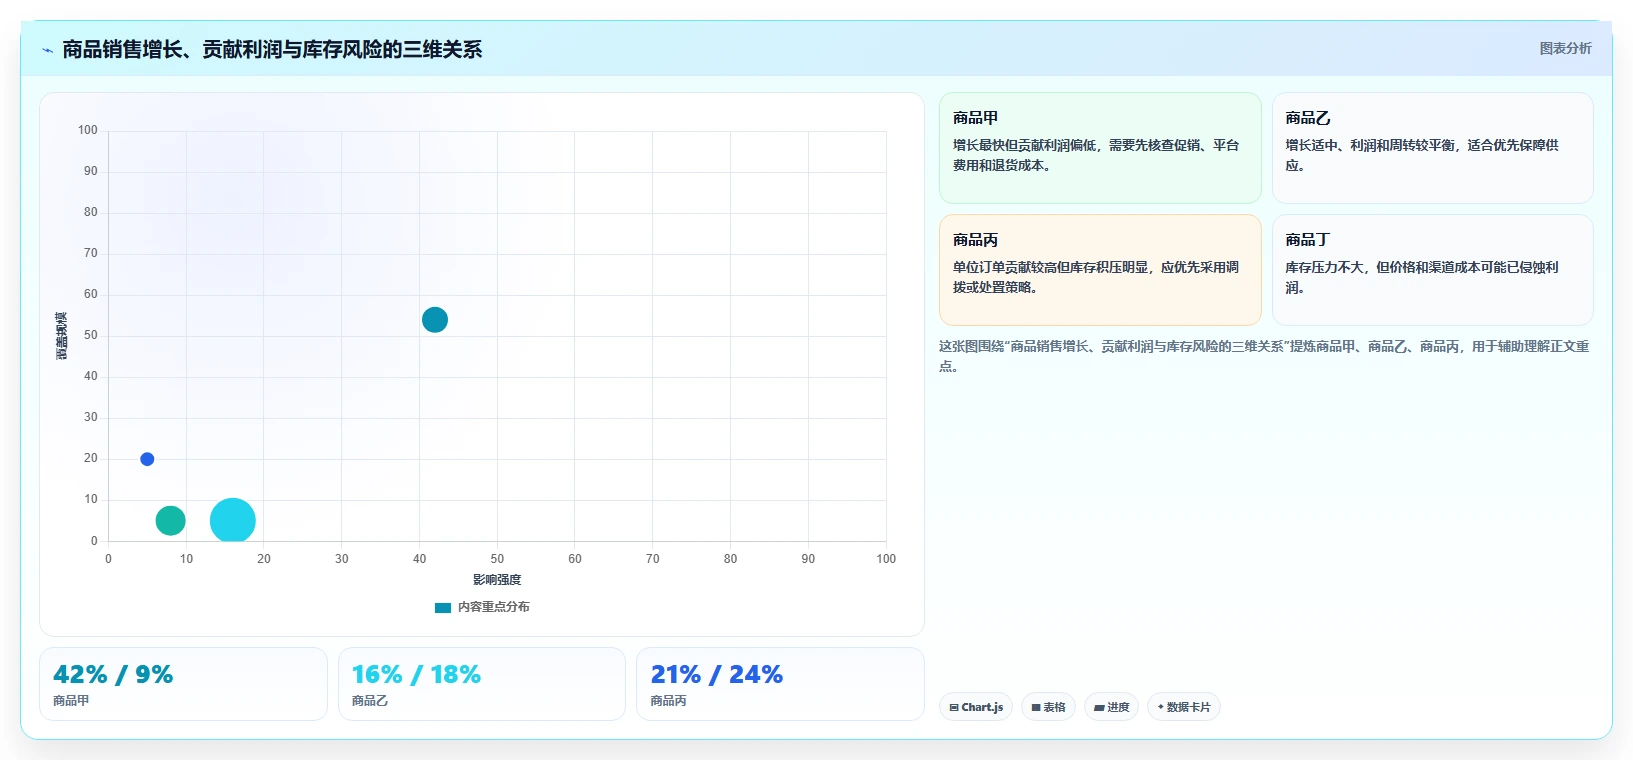The image size is (1633, 760).
Task: Select the large cyan bubble near 16
Action: (x=233, y=520)
